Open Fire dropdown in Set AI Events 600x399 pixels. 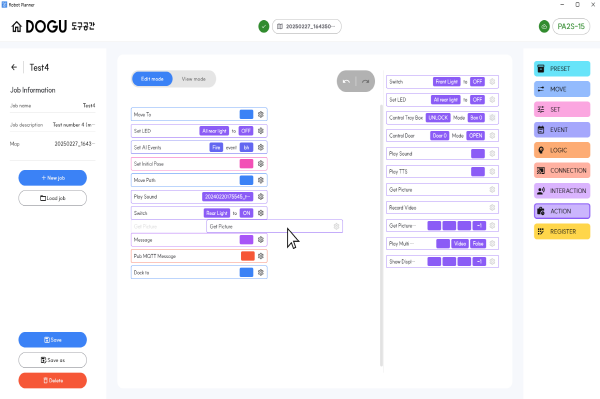point(216,147)
